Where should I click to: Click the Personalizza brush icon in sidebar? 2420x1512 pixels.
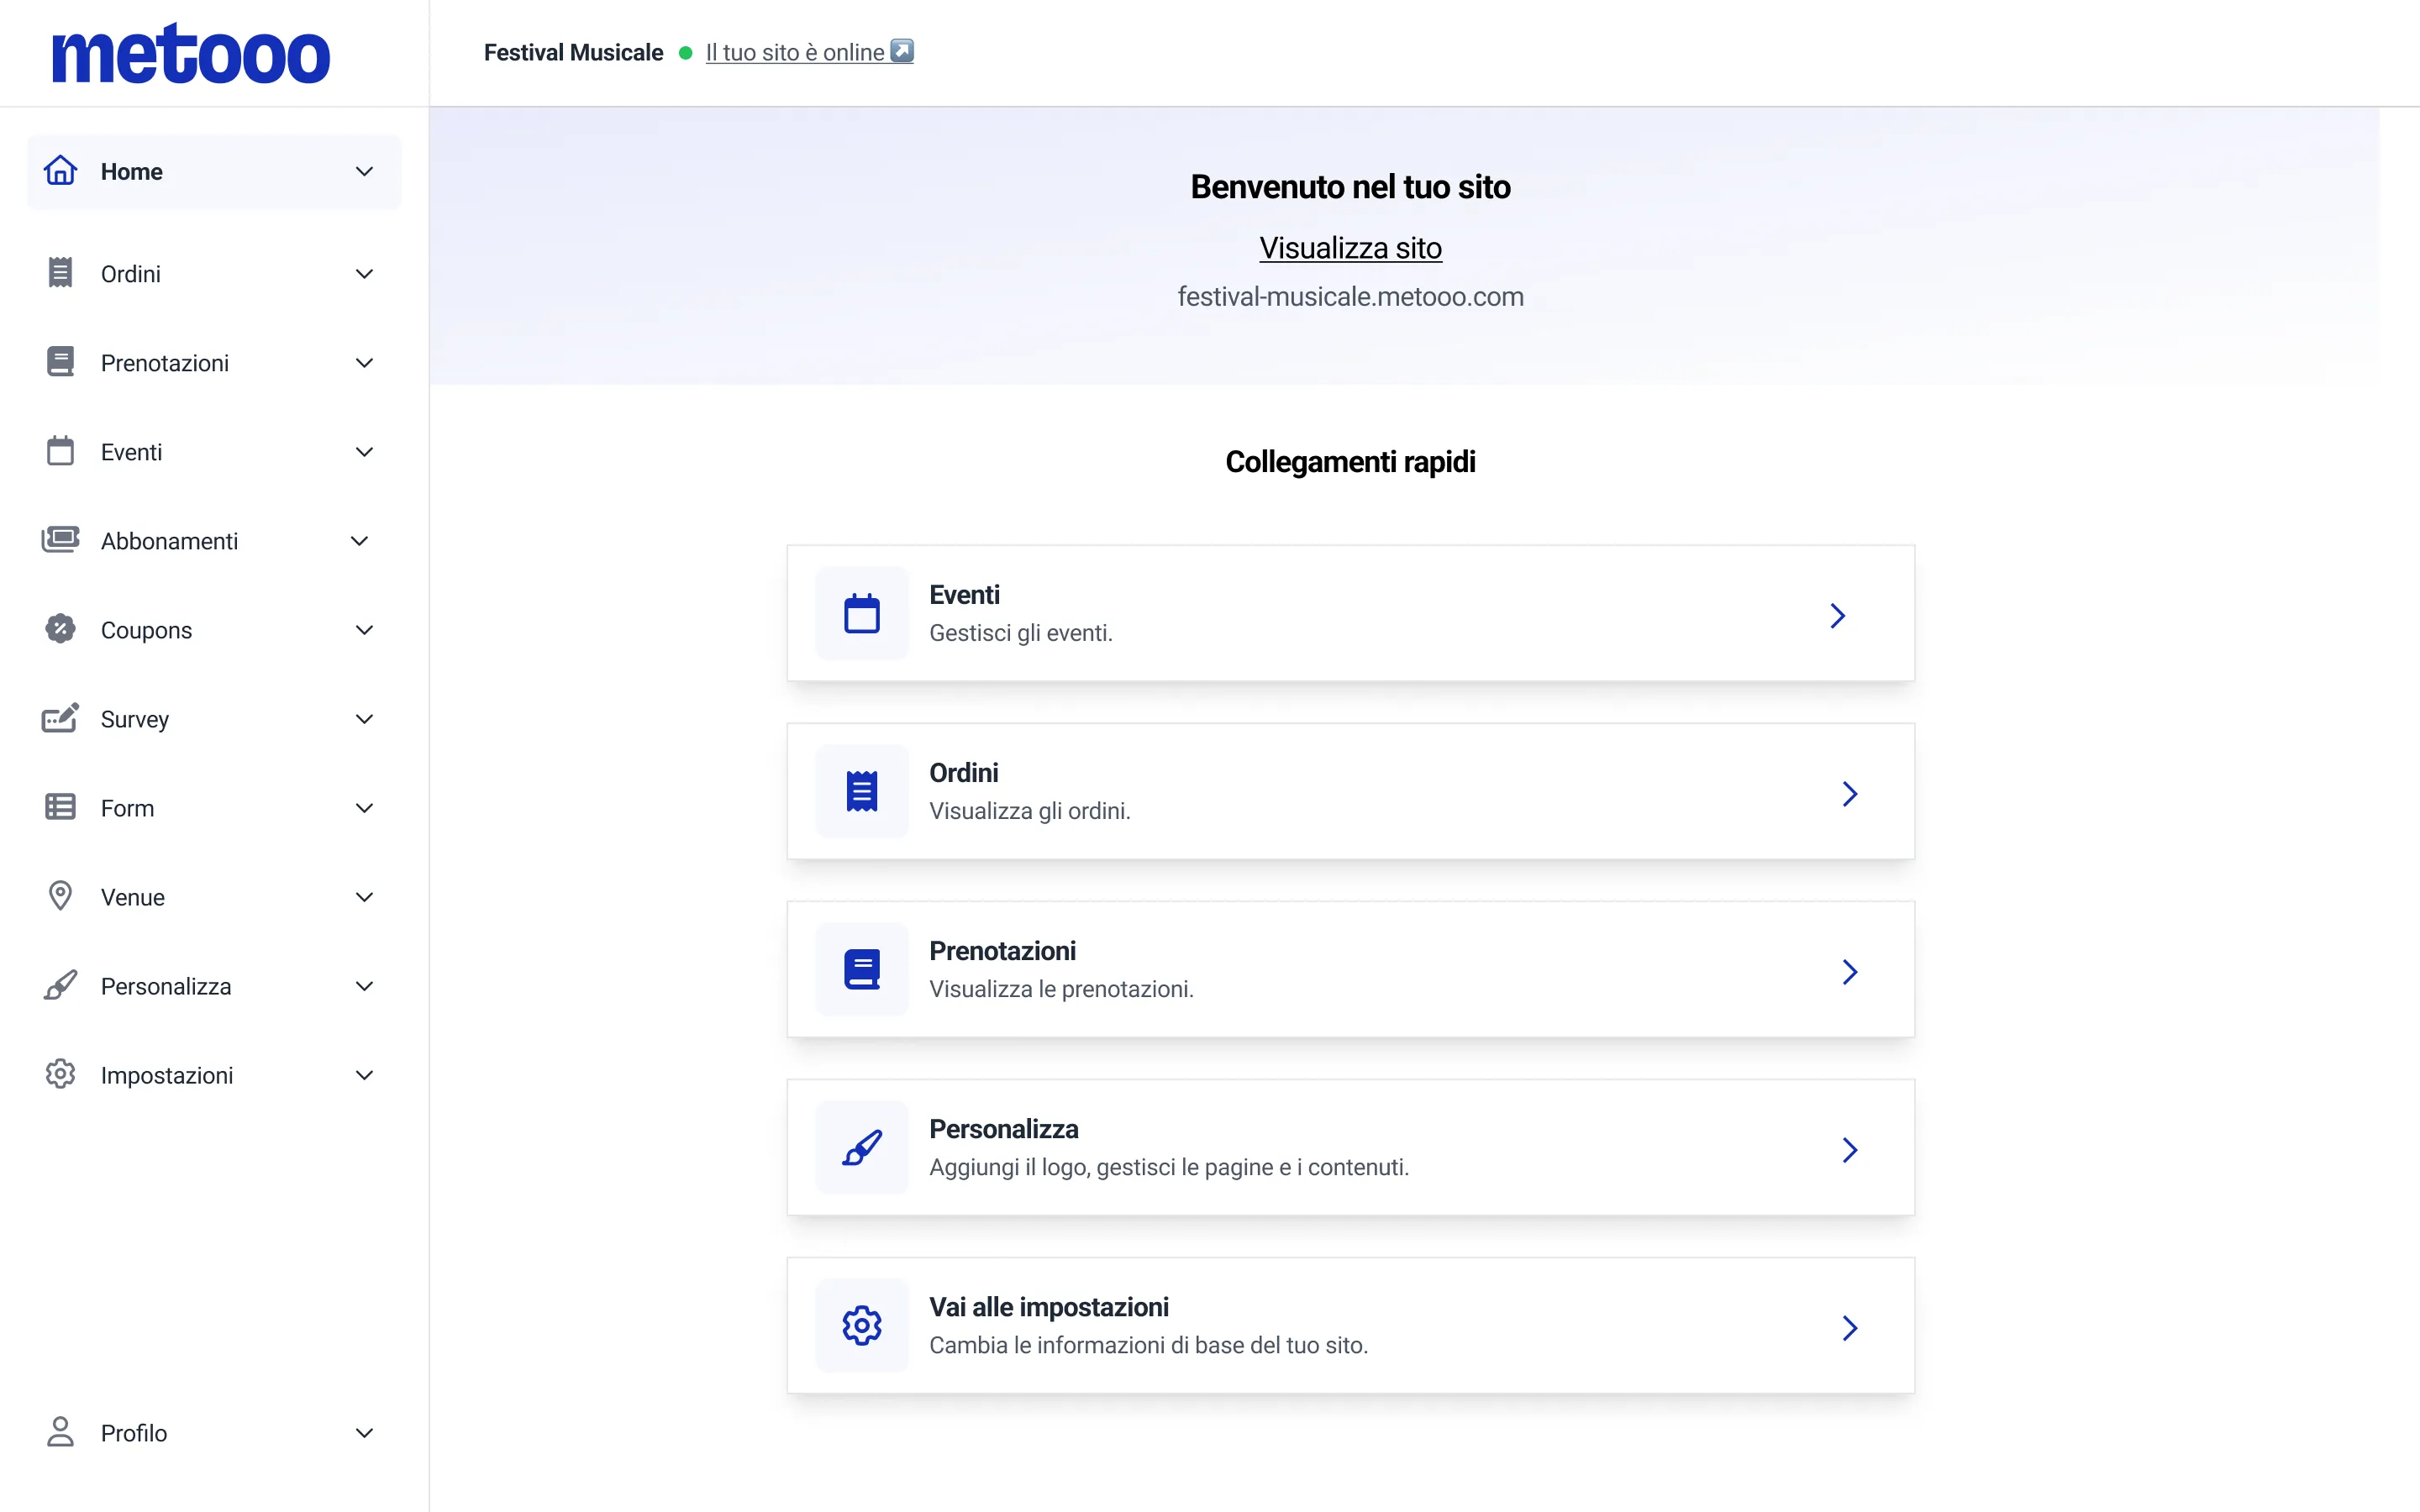pyautogui.click(x=60, y=985)
